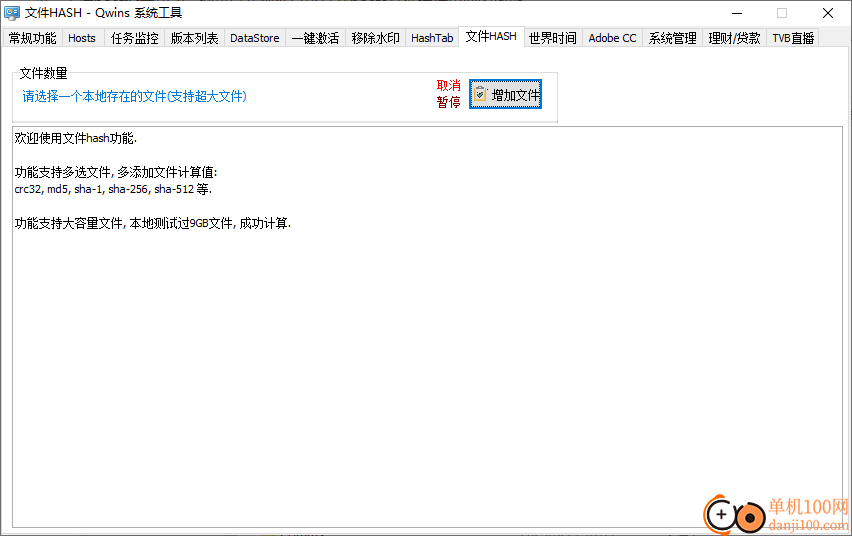This screenshot has height=536, width=852.
Task: Switch to the HashTab tab
Action: click(432, 38)
